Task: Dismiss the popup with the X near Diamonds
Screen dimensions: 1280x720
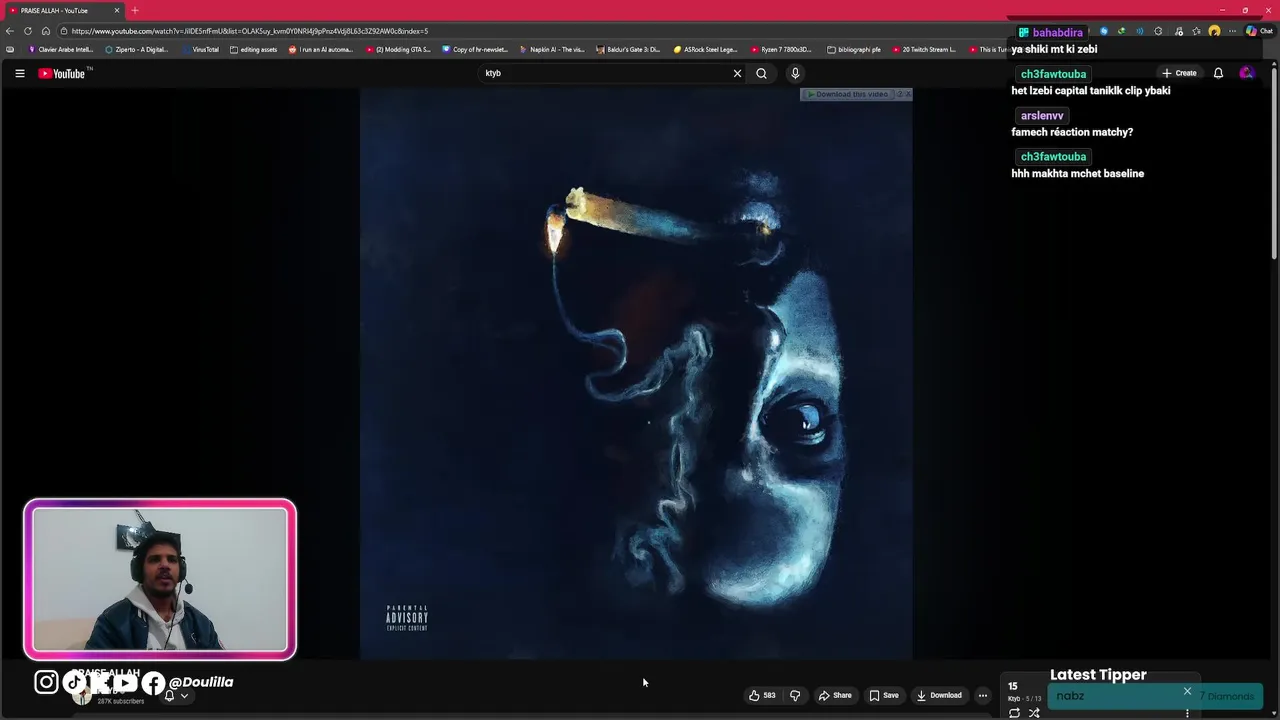Action: (1187, 691)
